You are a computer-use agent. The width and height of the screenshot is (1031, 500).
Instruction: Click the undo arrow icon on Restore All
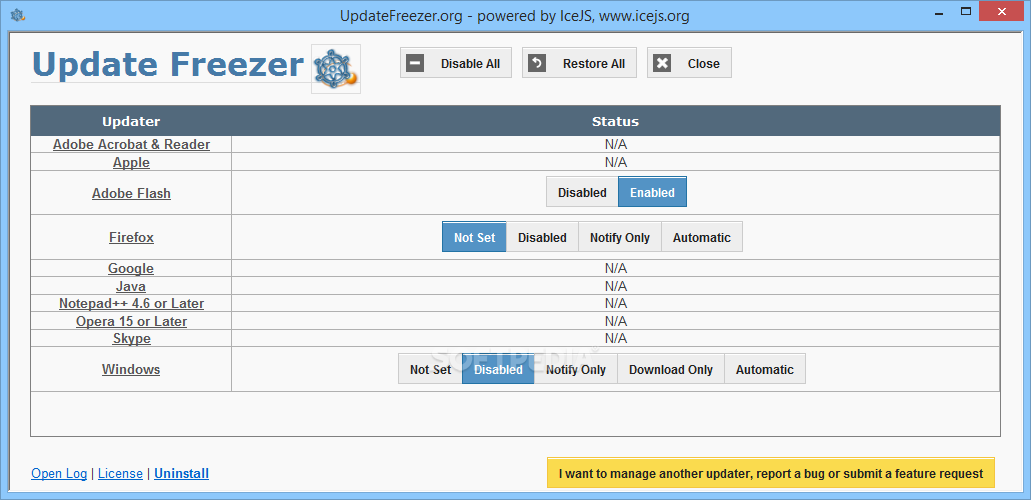pyautogui.click(x=537, y=63)
